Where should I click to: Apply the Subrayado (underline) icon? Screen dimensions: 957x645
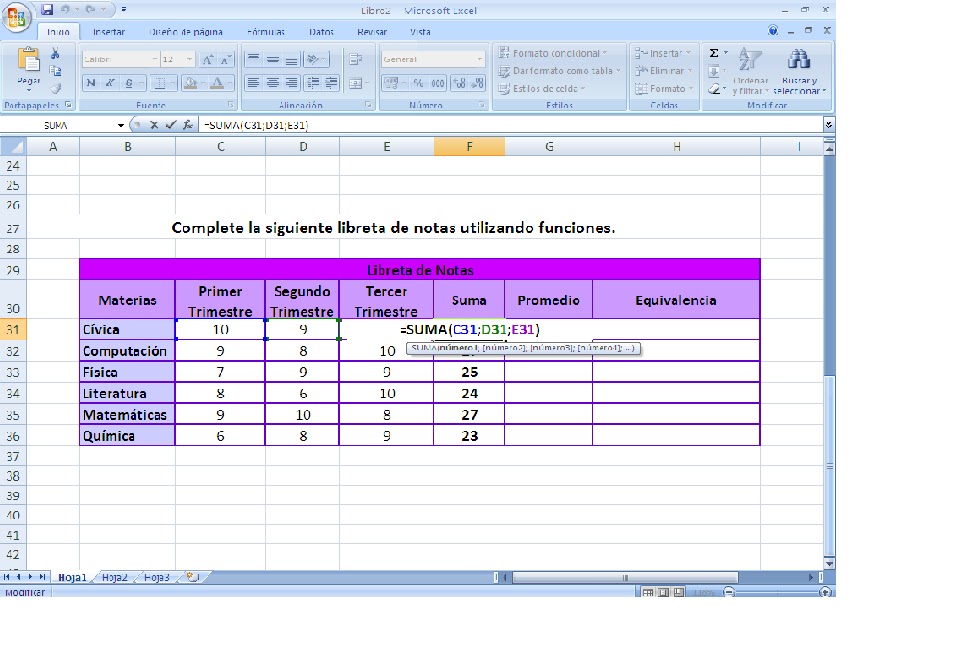click(129, 82)
